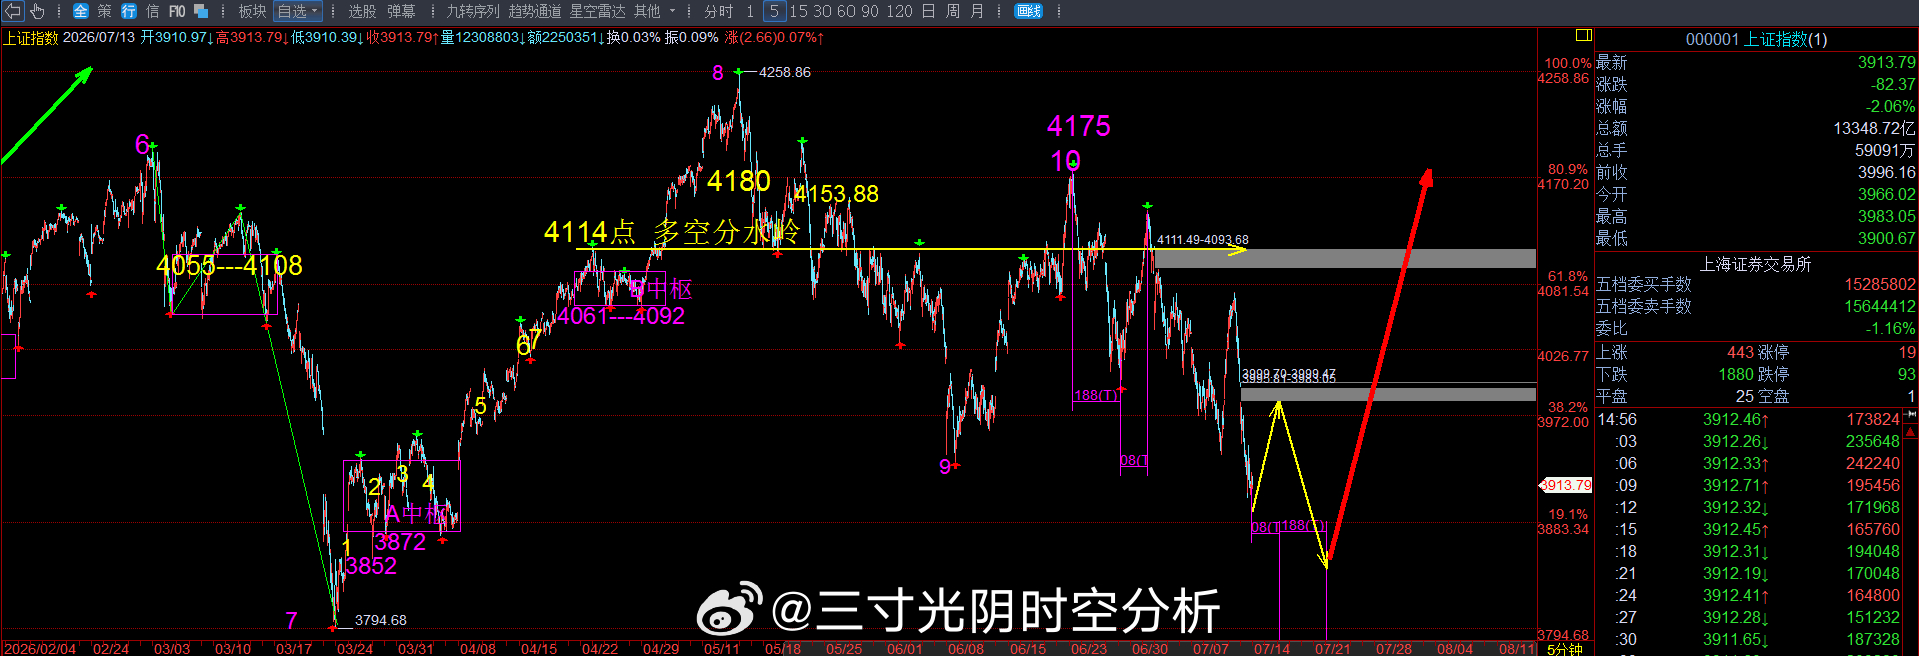Screen dimensions: 1919x656
Task: Click the 总额 value 13348.72亿
Action: point(1874,128)
